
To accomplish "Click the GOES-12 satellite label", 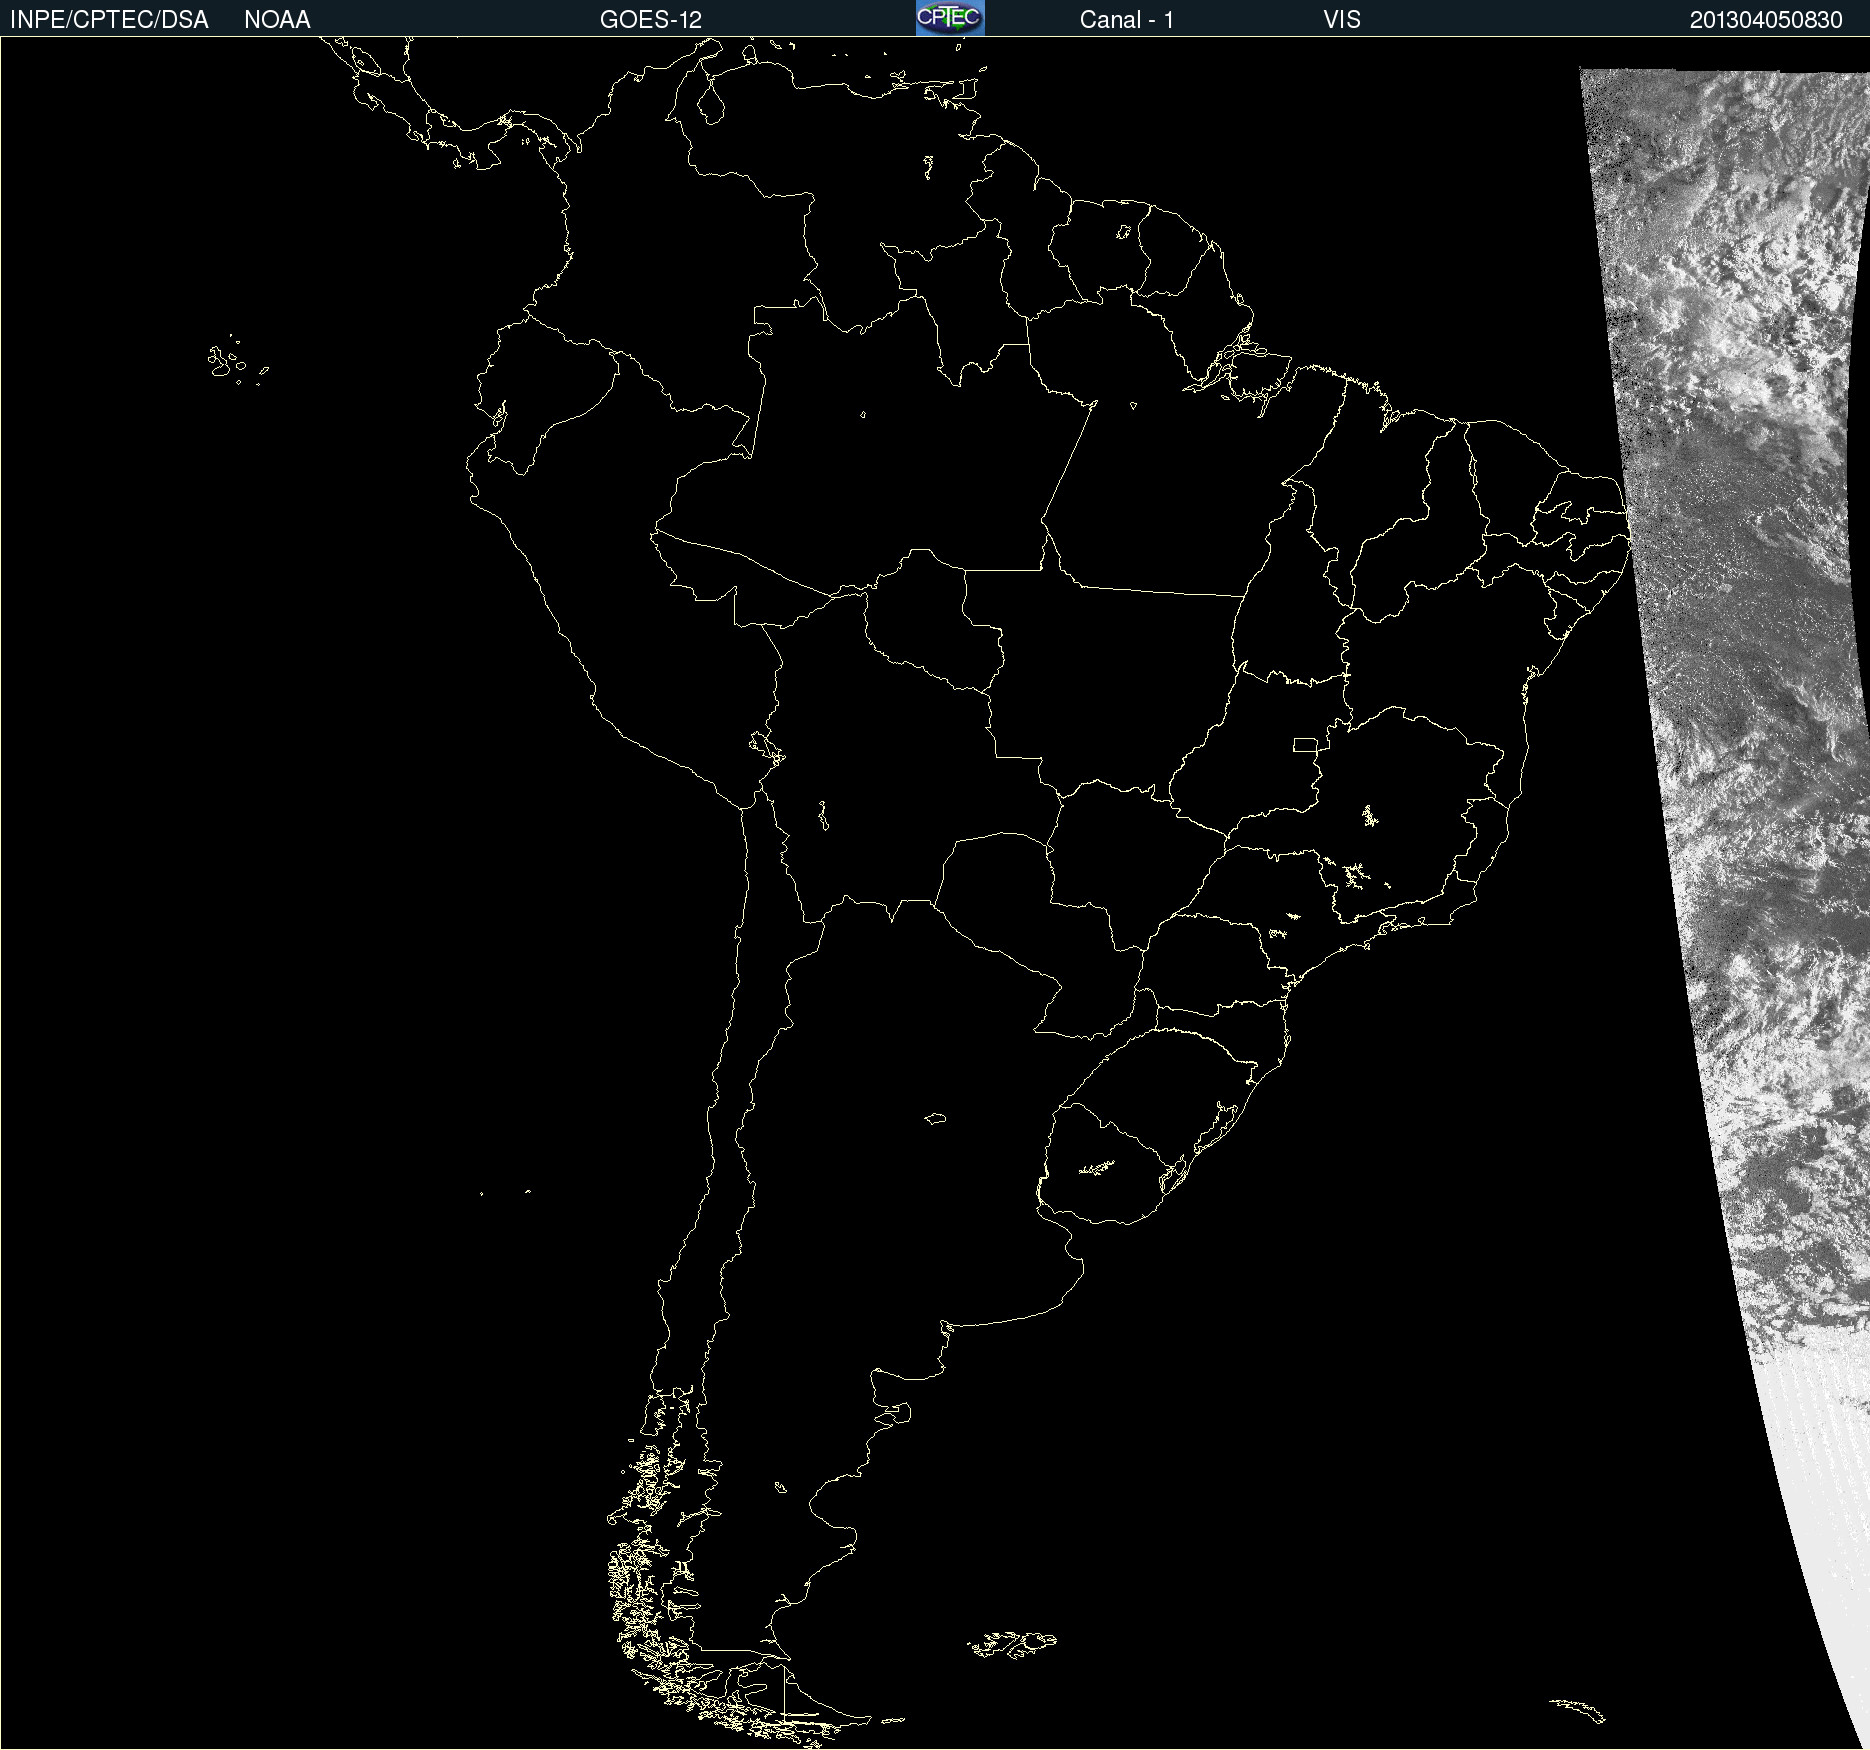I will [651, 20].
